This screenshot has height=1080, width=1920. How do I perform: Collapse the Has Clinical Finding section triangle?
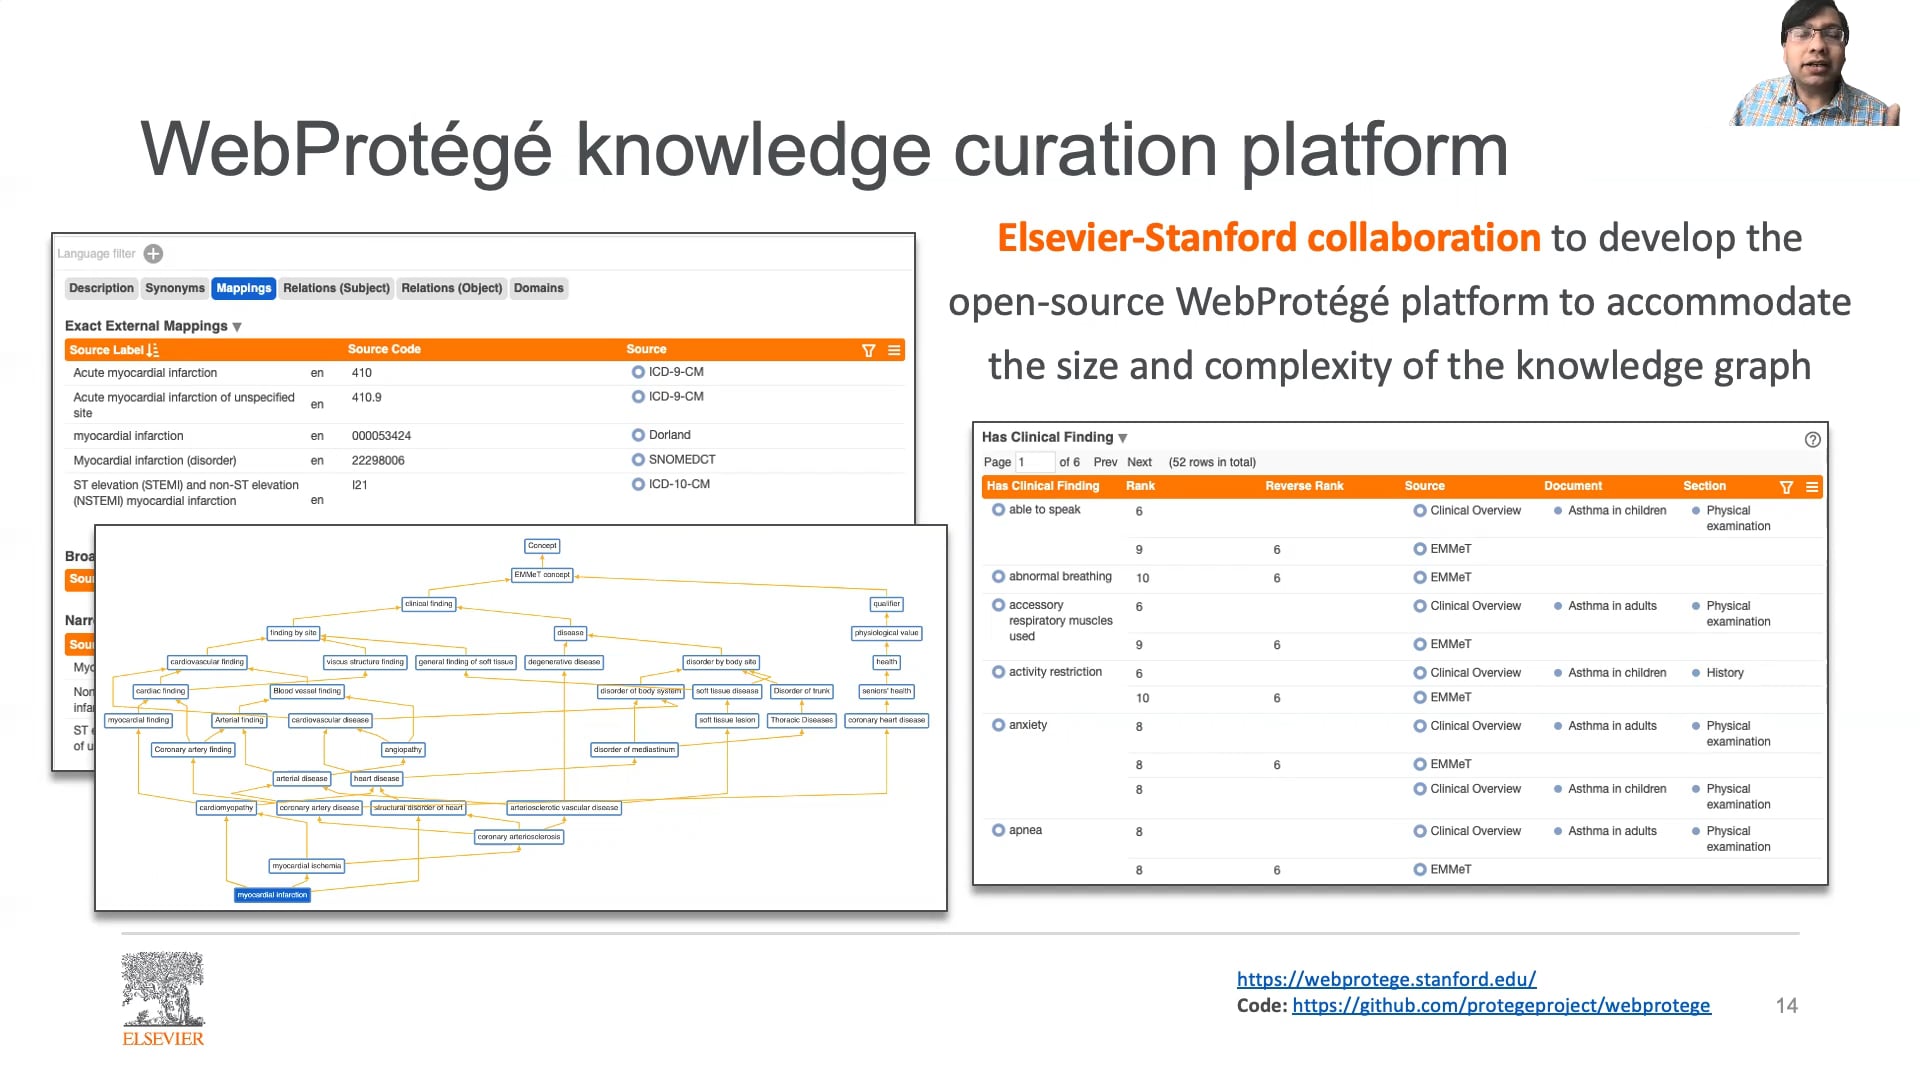(x=1121, y=437)
